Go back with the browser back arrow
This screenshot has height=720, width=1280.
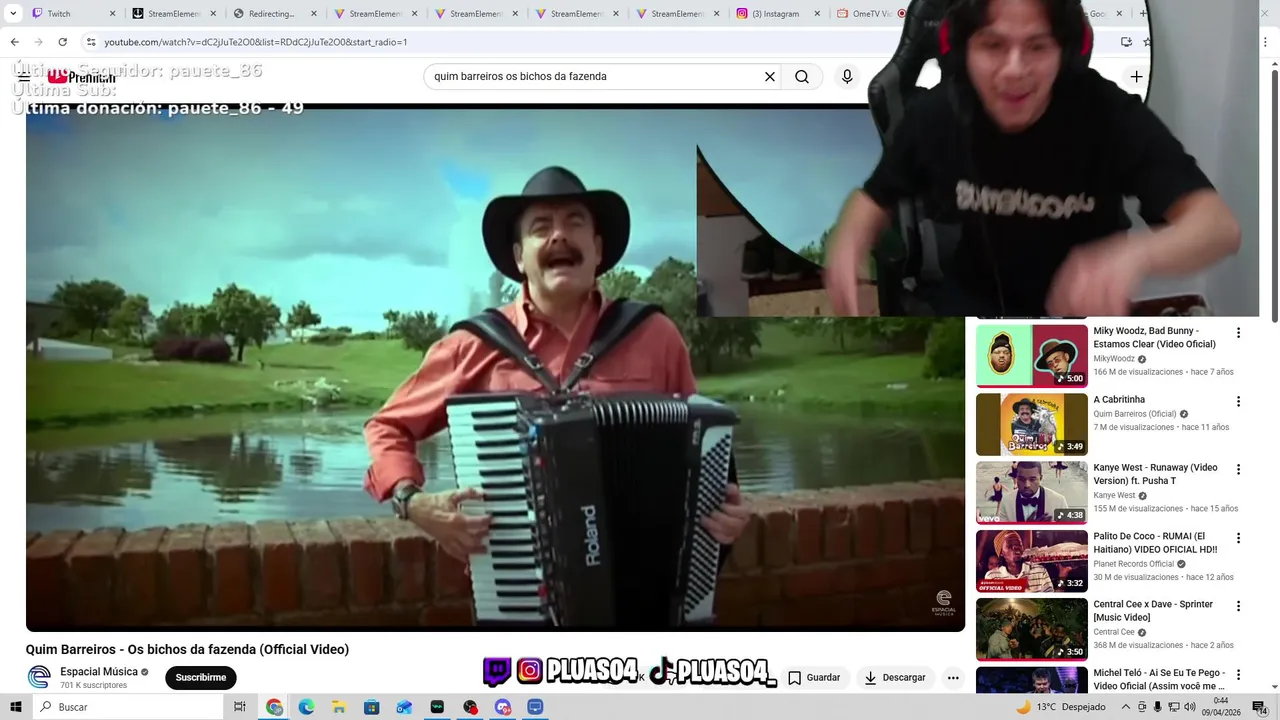coord(14,42)
